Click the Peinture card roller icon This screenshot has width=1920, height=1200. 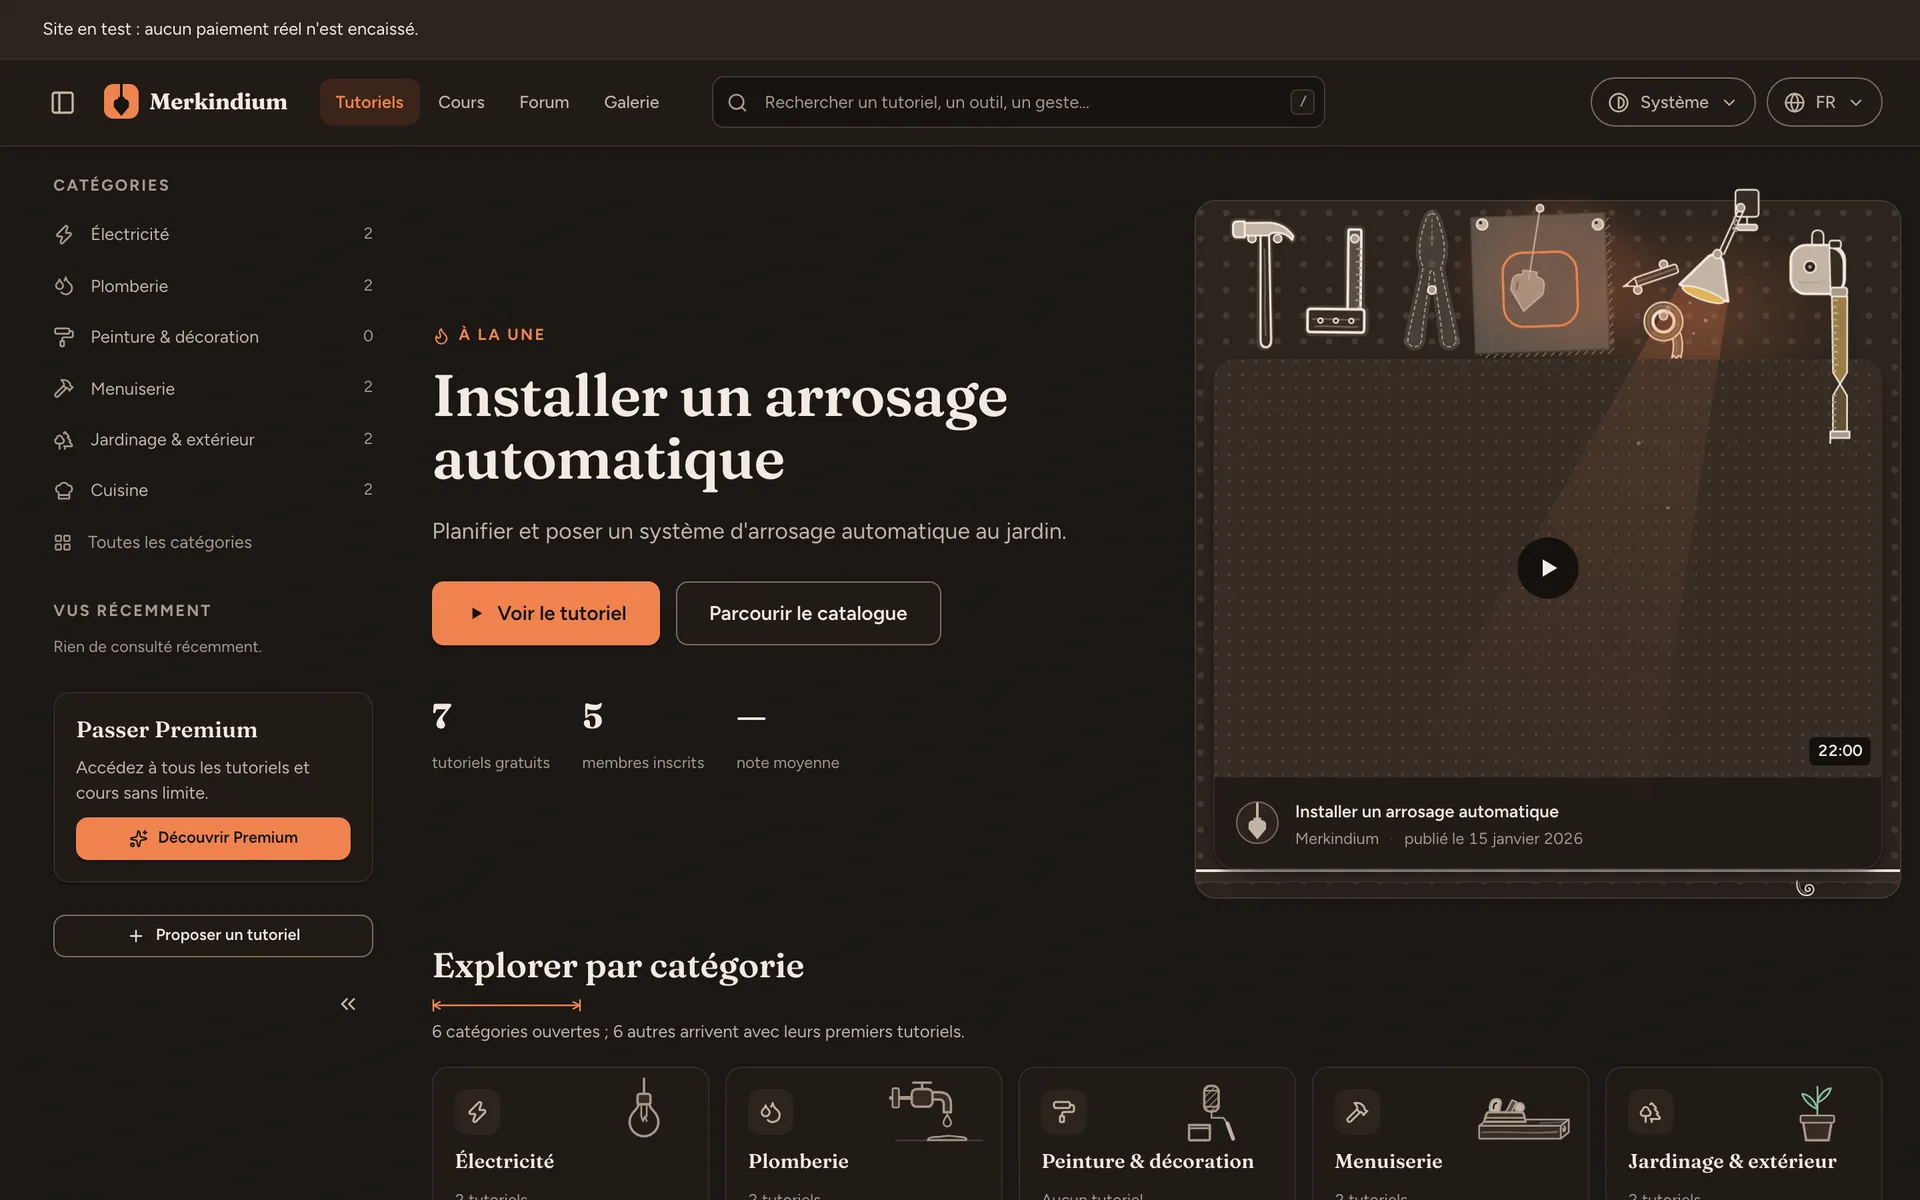[x=1064, y=1112]
